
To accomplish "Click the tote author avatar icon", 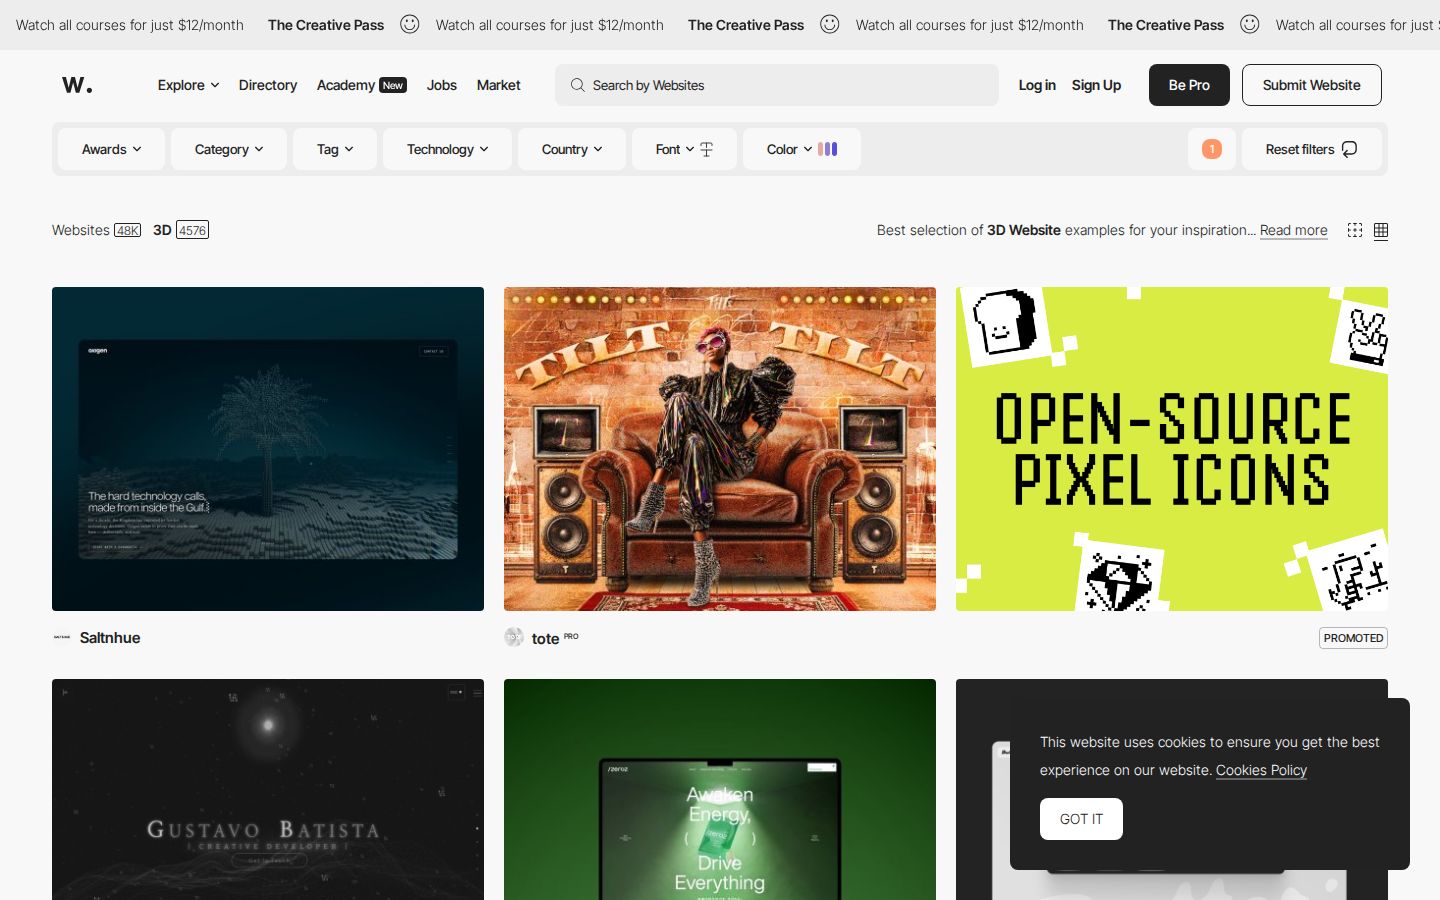I will point(514,637).
